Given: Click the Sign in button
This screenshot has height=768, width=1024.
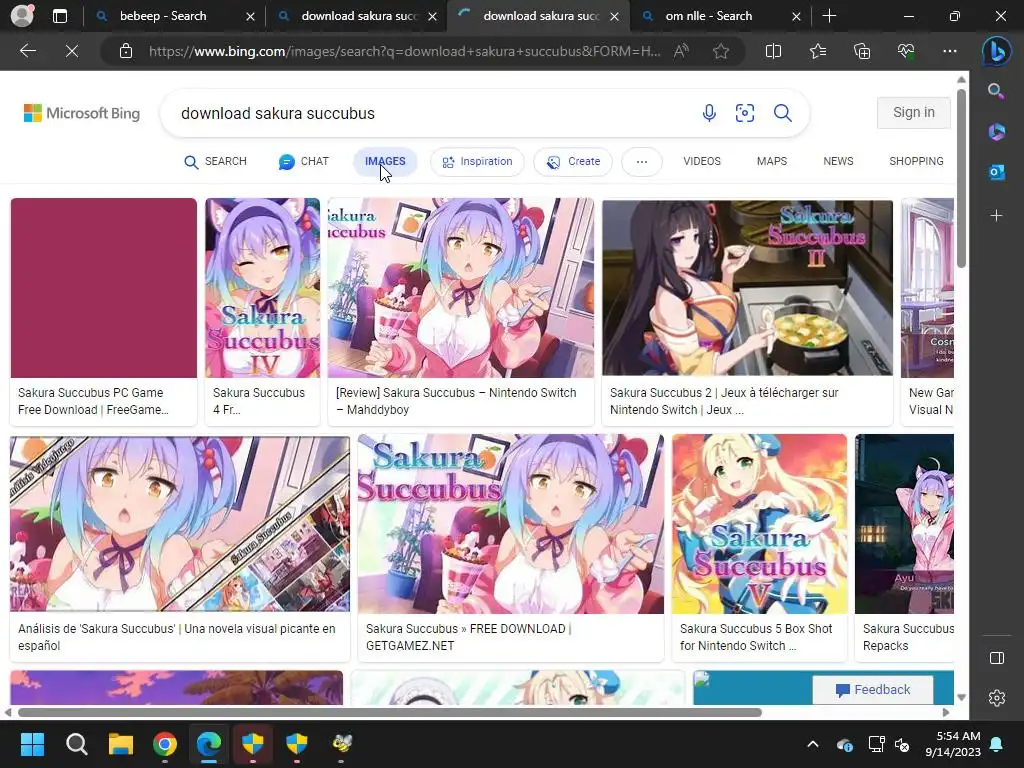Looking at the screenshot, I should (x=914, y=112).
